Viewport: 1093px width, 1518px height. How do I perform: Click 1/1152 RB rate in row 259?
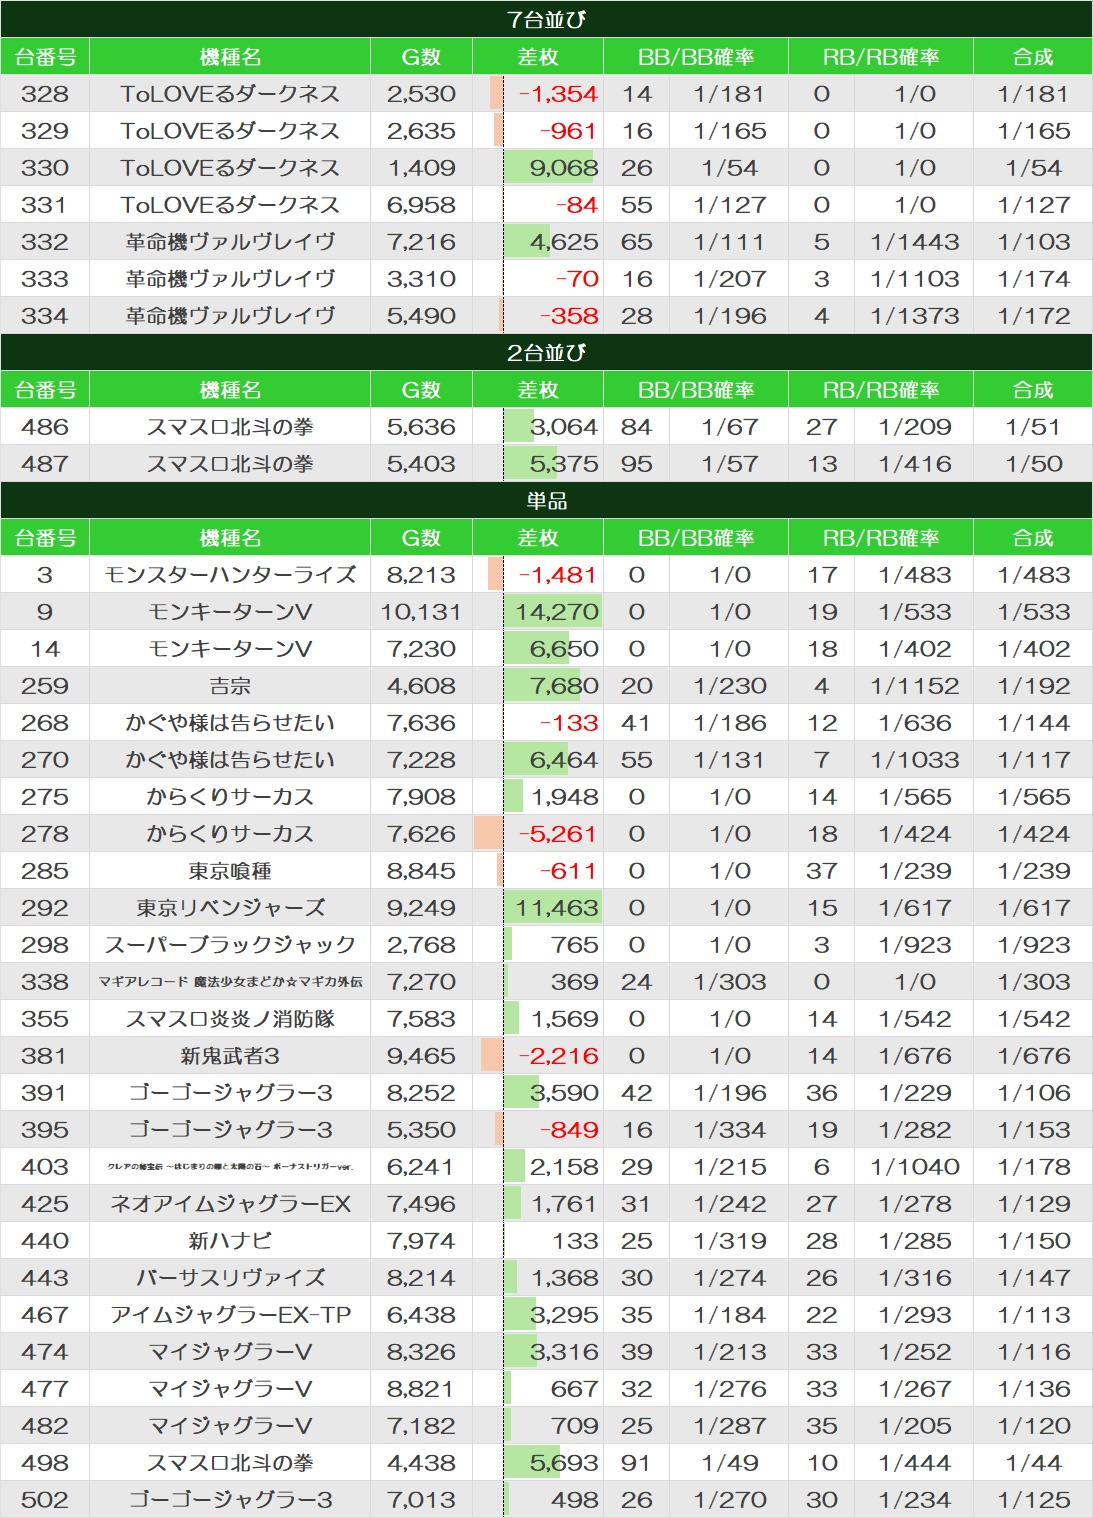(x=914, y=686)
